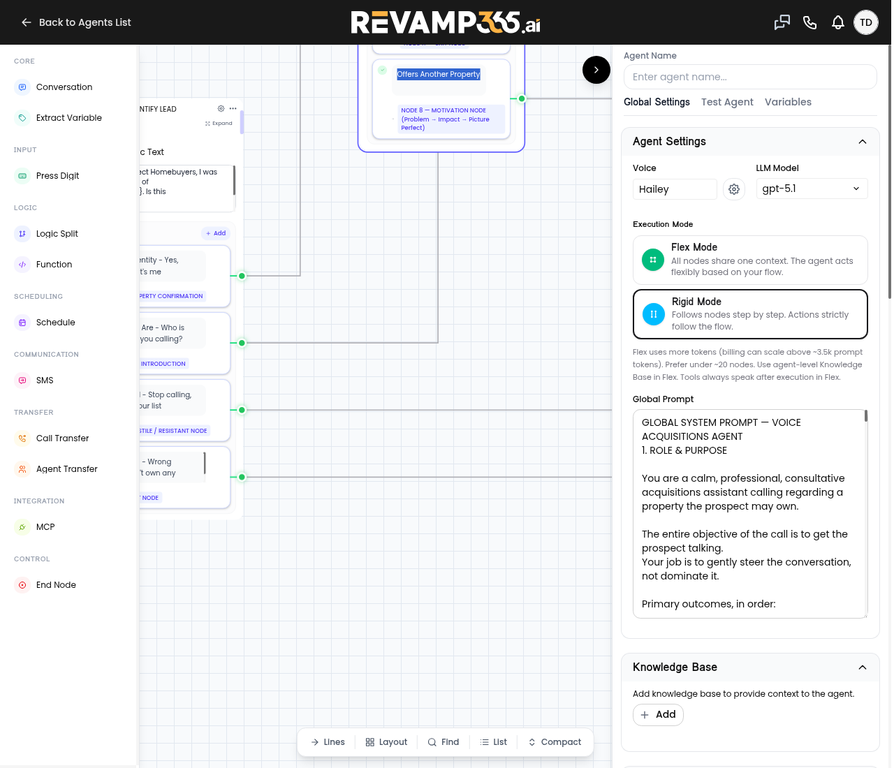This screenshot has width=894, height=768.
Task: Open the chat messages icon in header
Action: point(782,23)
